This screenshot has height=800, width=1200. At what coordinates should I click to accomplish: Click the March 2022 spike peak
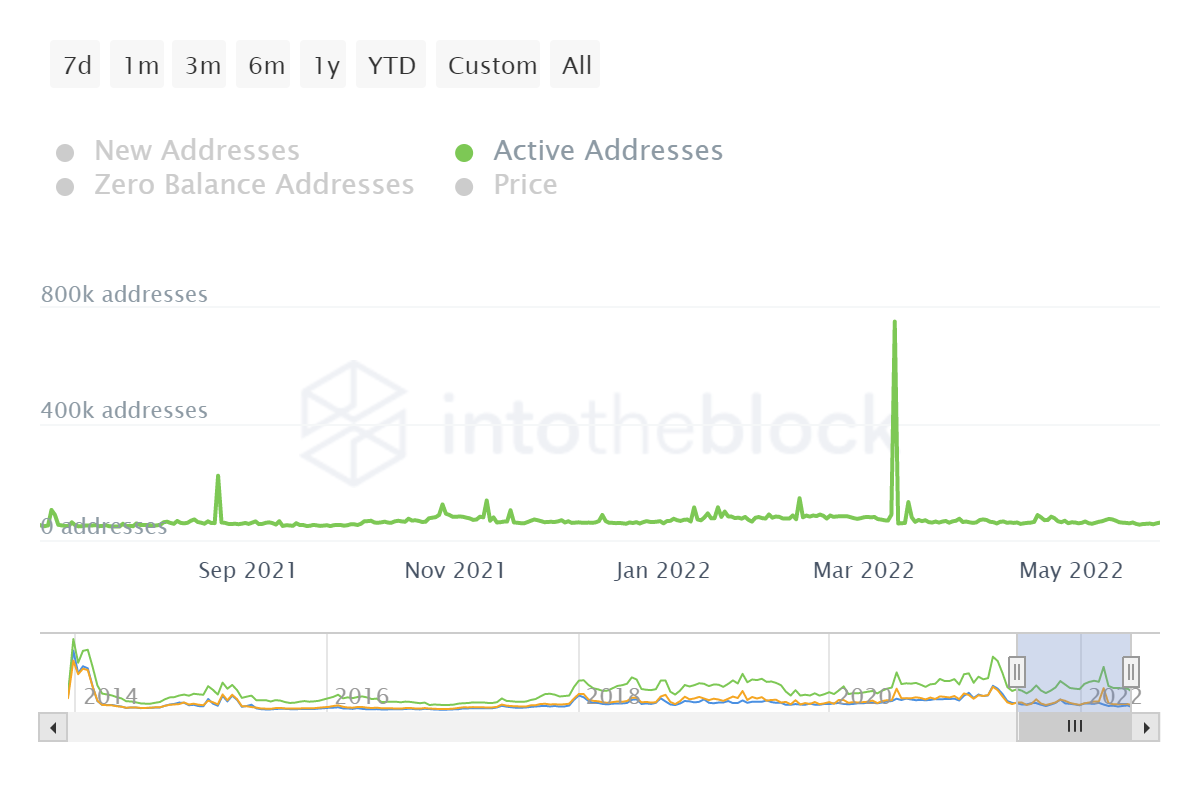pos(894,323)
